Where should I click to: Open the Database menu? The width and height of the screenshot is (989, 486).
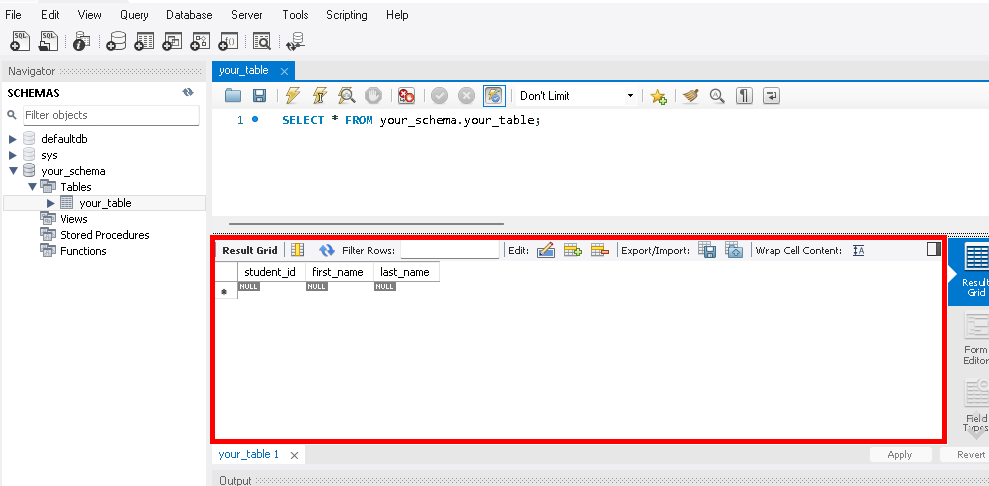(189, 14)
